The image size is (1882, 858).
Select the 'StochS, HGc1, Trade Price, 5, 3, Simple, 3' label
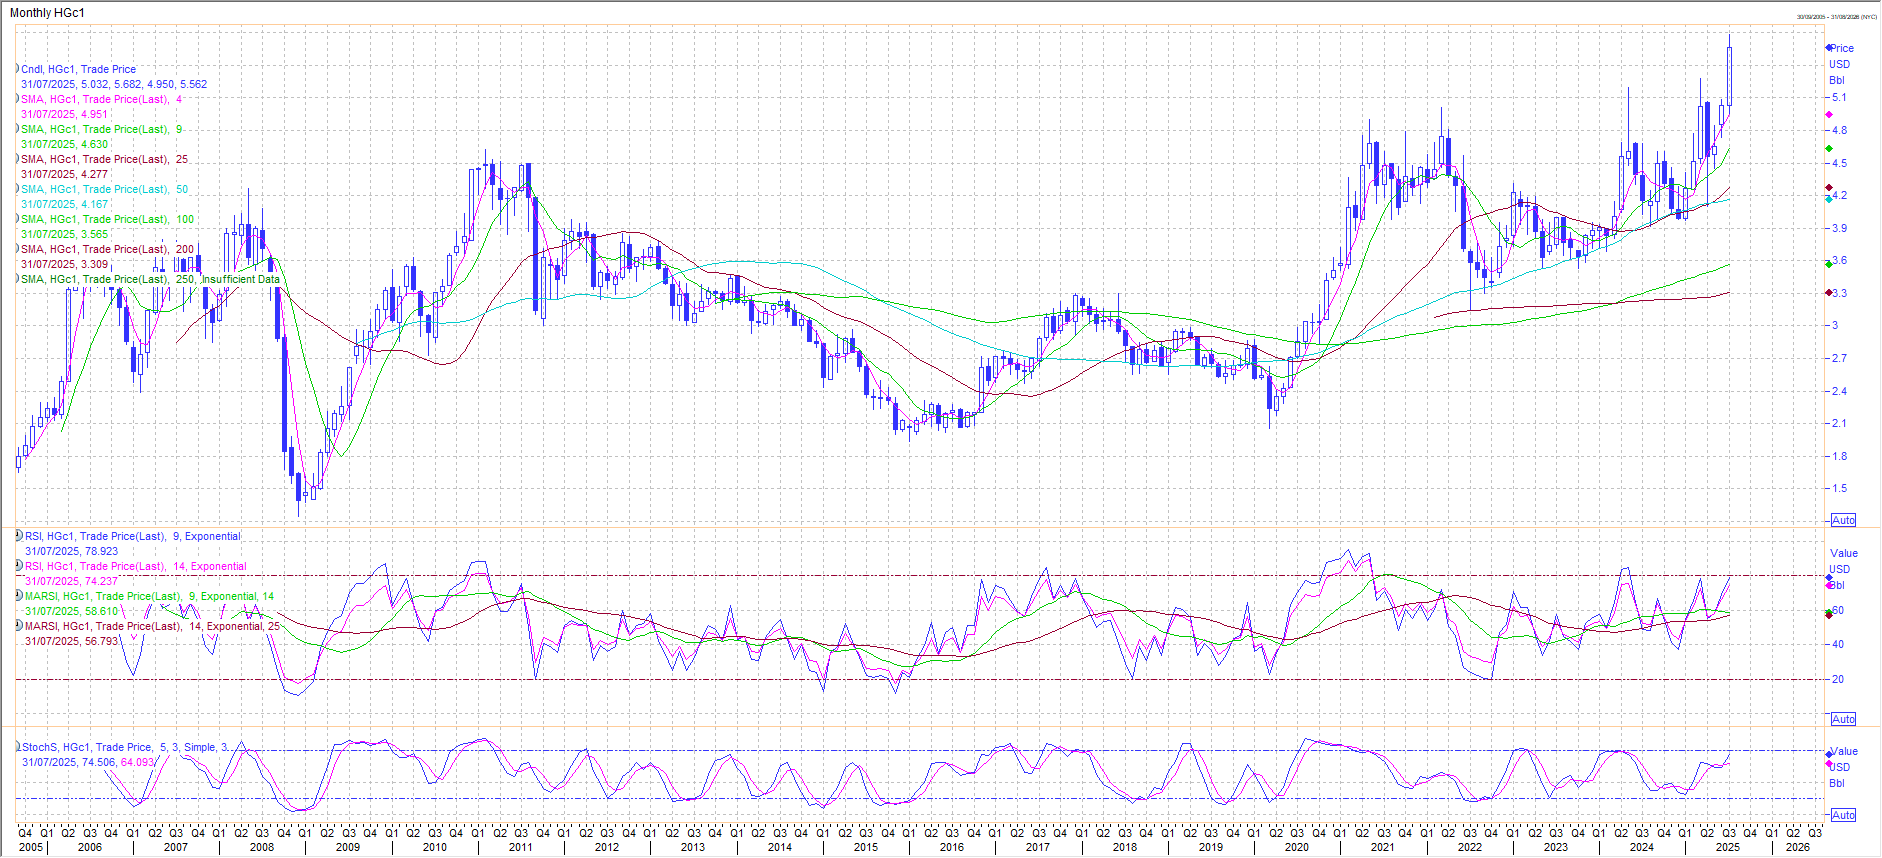pyautogui.click(x=125, y=747)
